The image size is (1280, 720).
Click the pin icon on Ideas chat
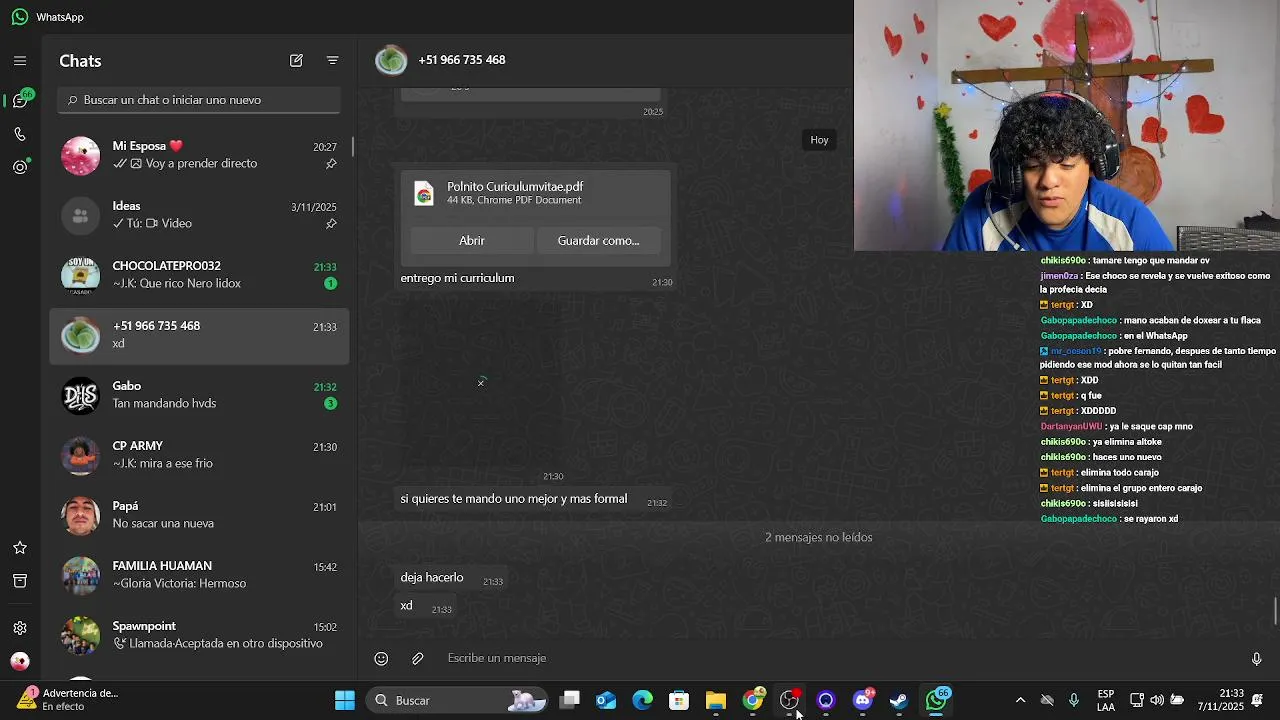pyautogui.click(x=331, y=224)
